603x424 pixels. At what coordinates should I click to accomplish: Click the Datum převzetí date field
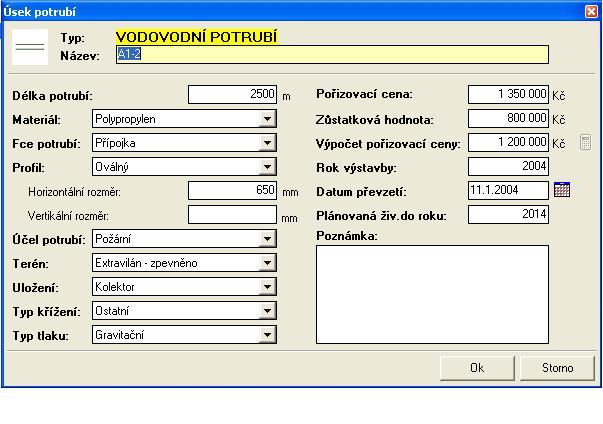508,190
